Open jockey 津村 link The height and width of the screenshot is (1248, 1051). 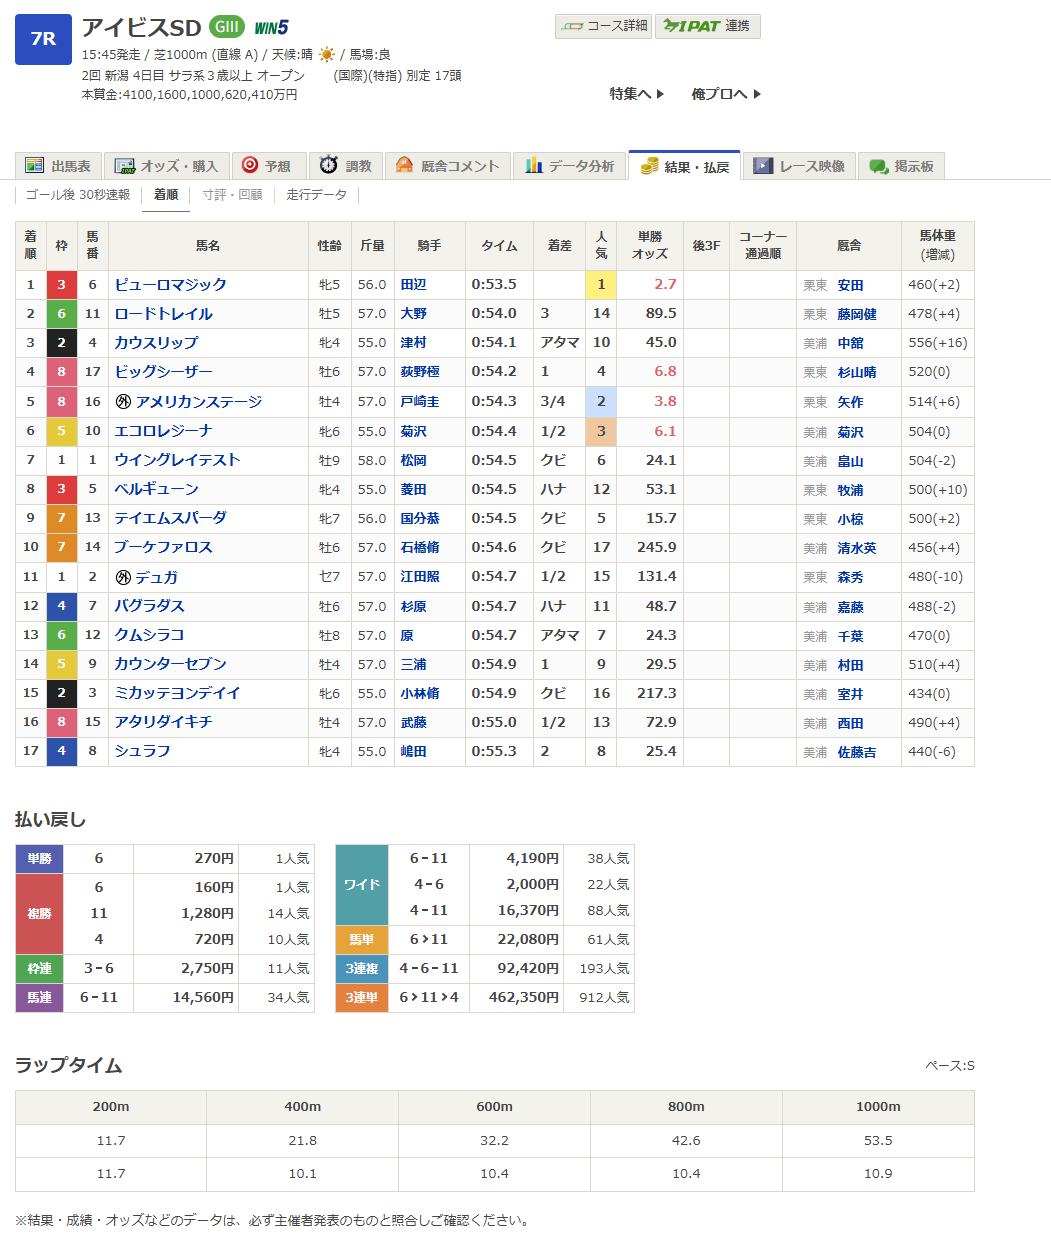pyautogui.click(x=413, y=343)
